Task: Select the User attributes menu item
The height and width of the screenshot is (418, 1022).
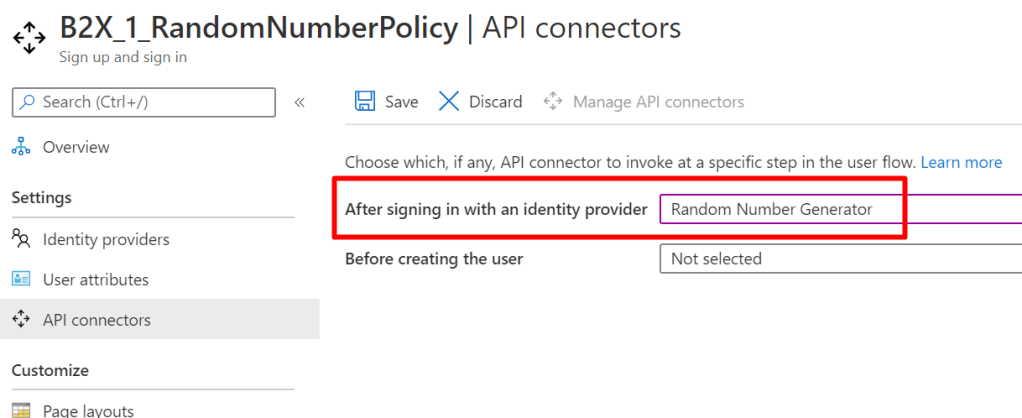Action: pos(96,280)
